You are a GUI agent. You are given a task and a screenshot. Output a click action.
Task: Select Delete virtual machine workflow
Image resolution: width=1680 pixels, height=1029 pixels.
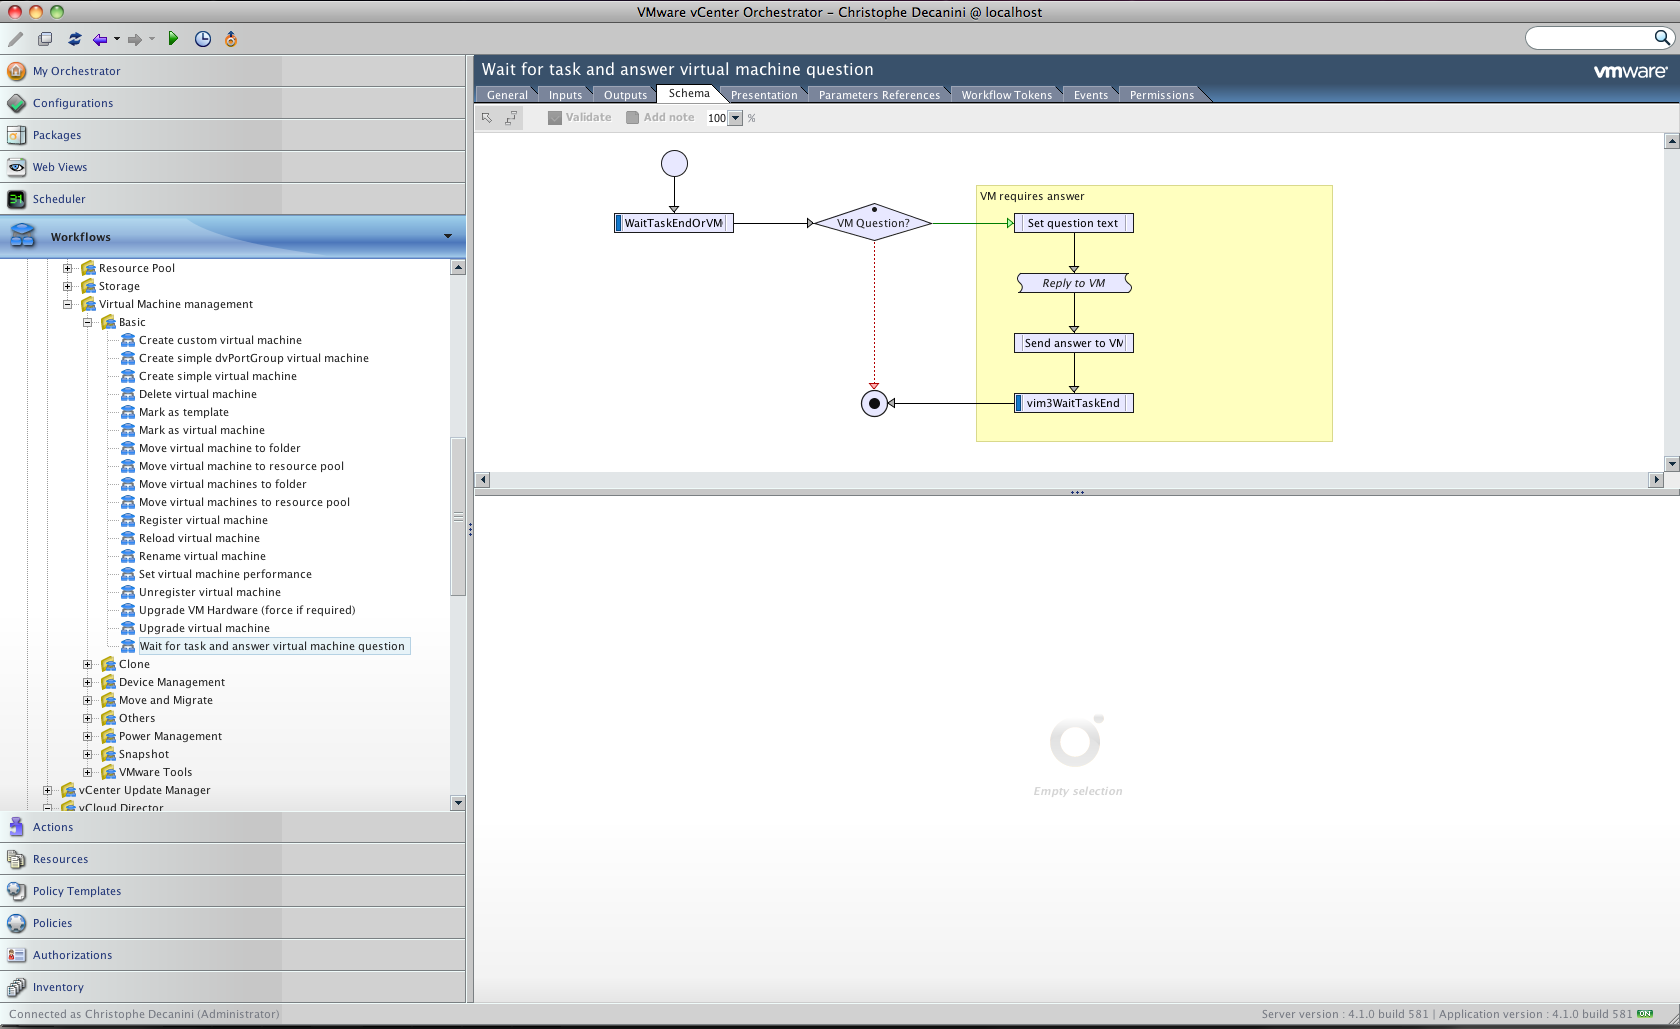tap(197, 394)
